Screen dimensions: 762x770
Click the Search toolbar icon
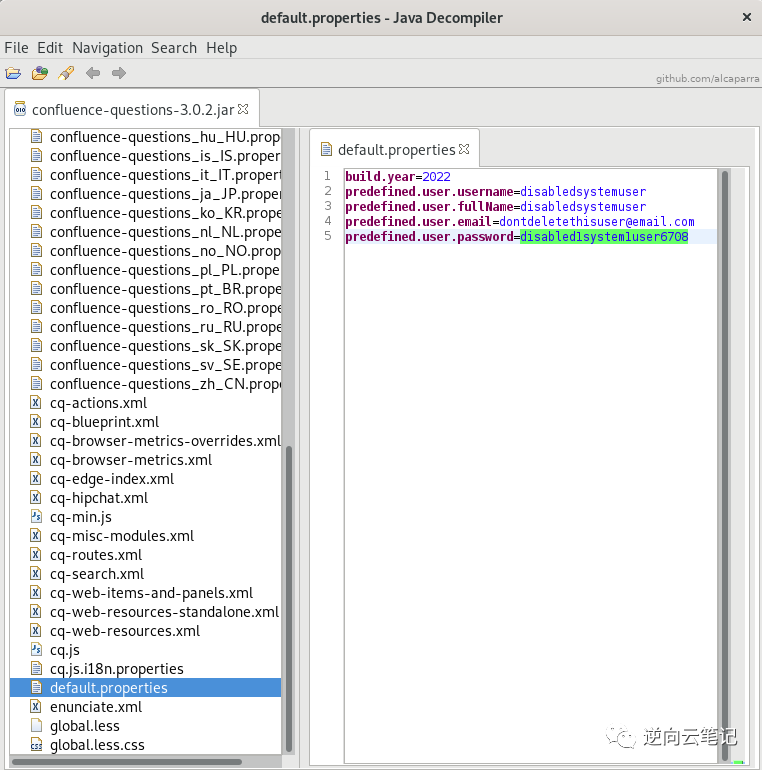[66, 73]
